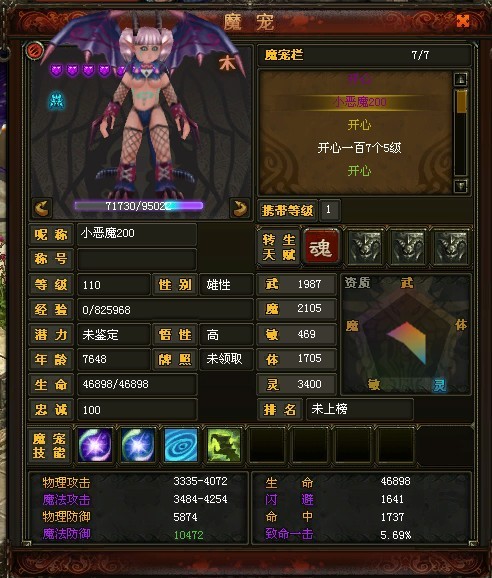Image resolution: width=492 pixels, height=578 pixels.
Task: Show previous pet with left arrow
Action: click(x=42, y=208)
